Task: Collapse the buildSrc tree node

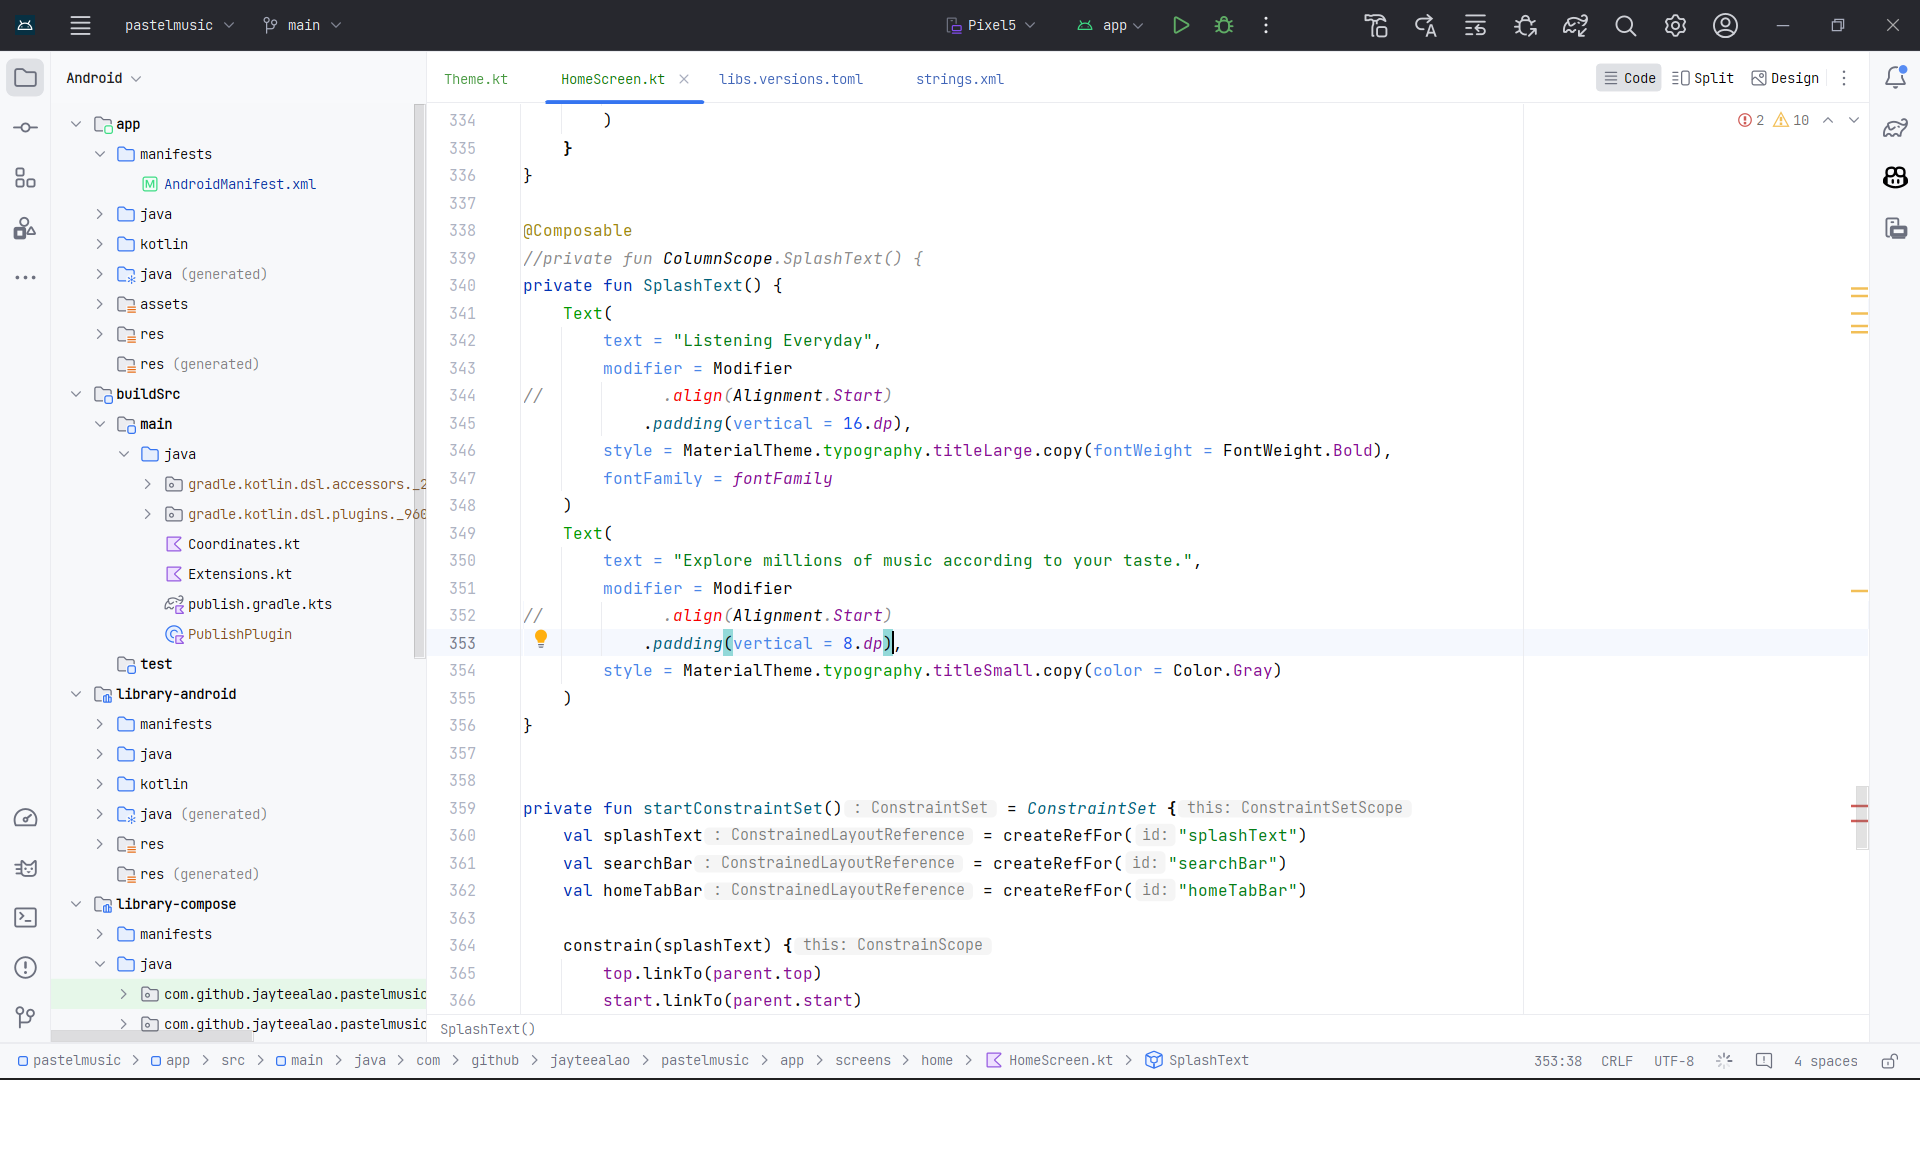Action: (76, 394)
